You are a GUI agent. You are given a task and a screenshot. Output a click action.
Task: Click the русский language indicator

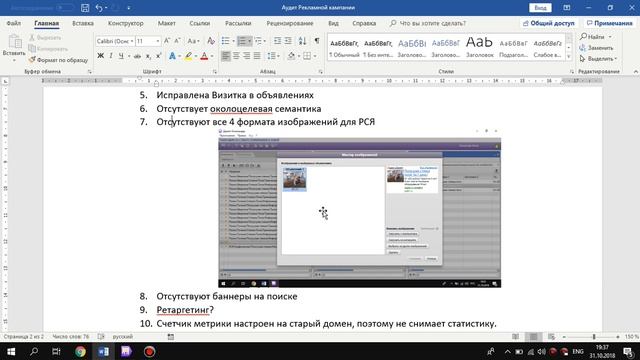click(x=122, y=337)
